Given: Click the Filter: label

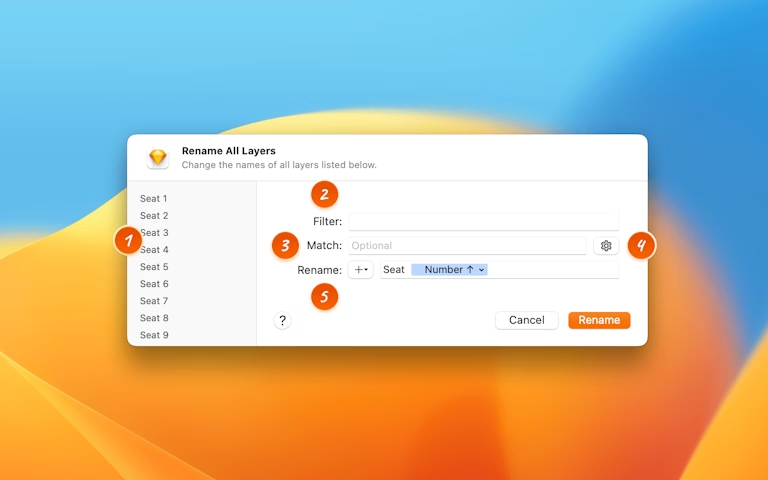Looking at the screenshot, I should click(x=327, y=221).
